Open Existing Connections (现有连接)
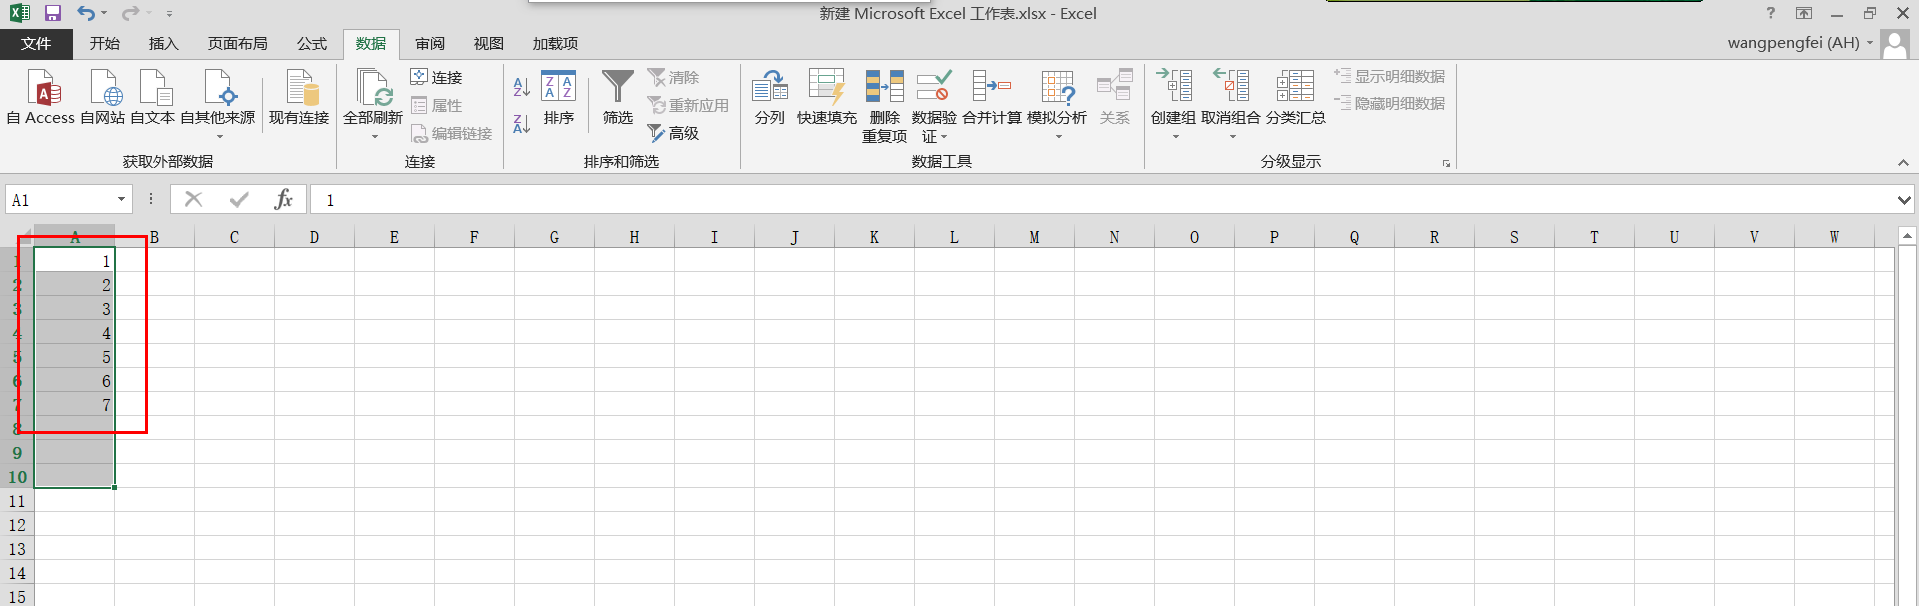This screenshot has width=1919, height=606. 299,97
